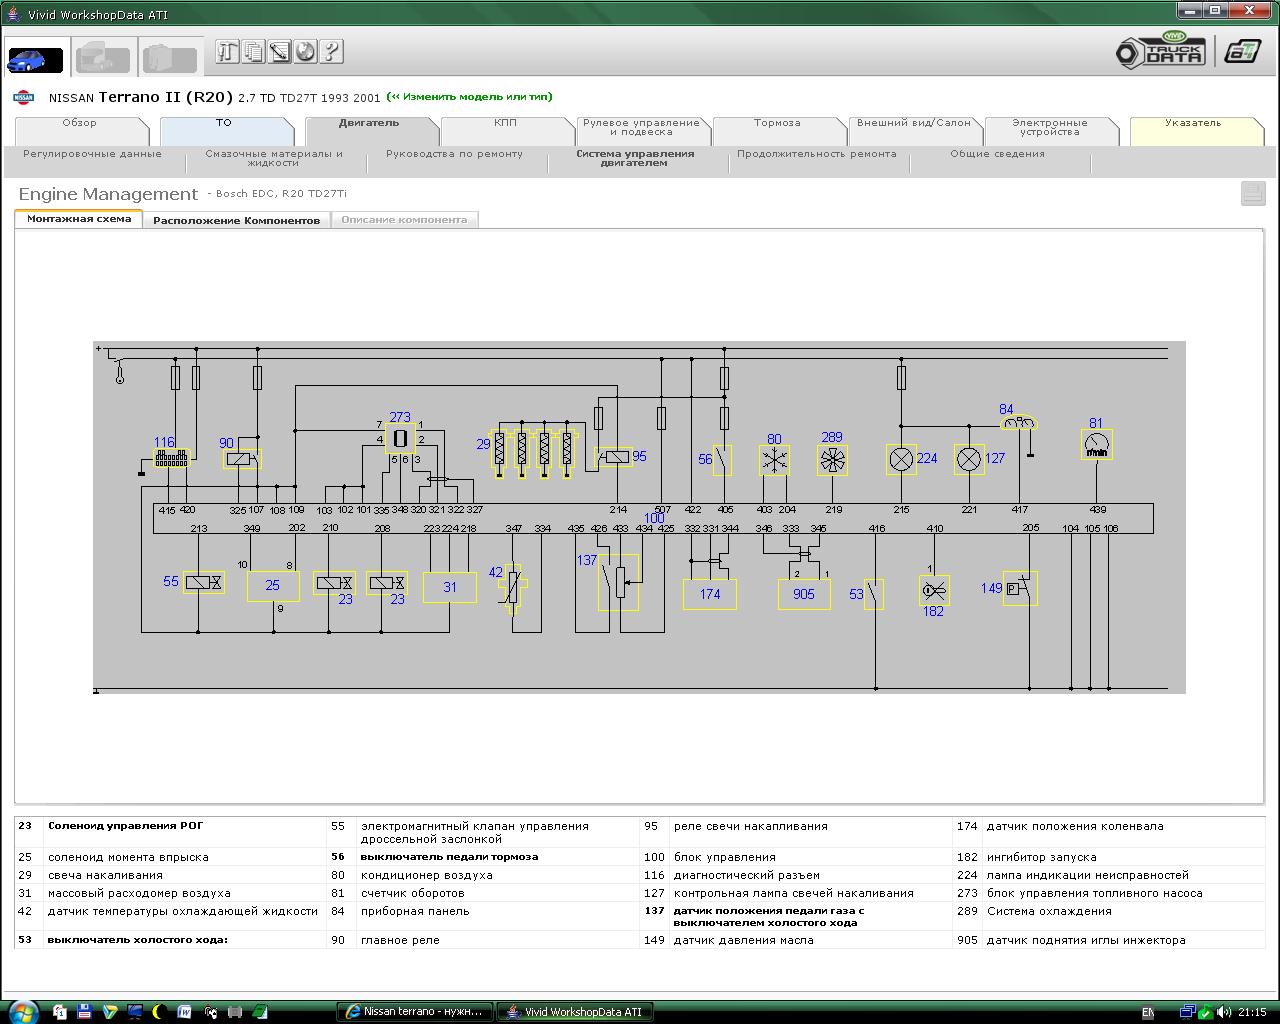Select Руководства по ремонту submenu
Screen dimensions: 1280x1024
point(454,154)
